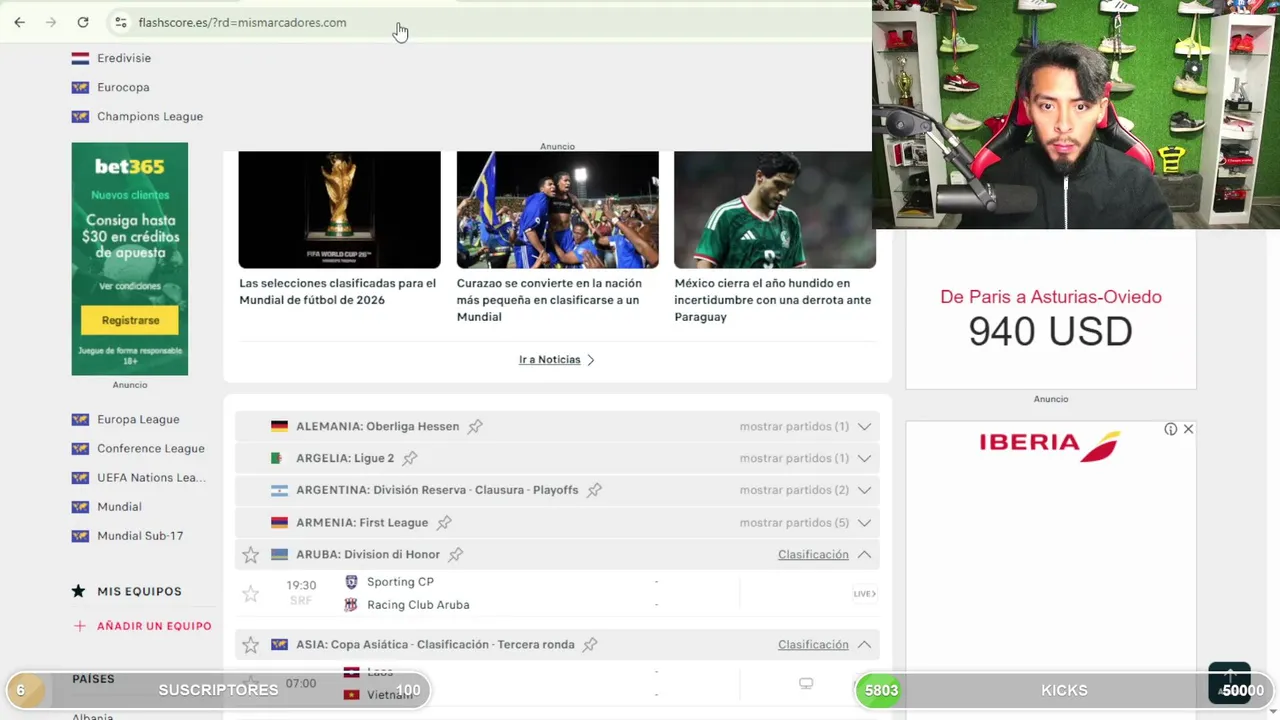
Task: Close the Iberia advertisement with the X
Action: point(1188,429)
